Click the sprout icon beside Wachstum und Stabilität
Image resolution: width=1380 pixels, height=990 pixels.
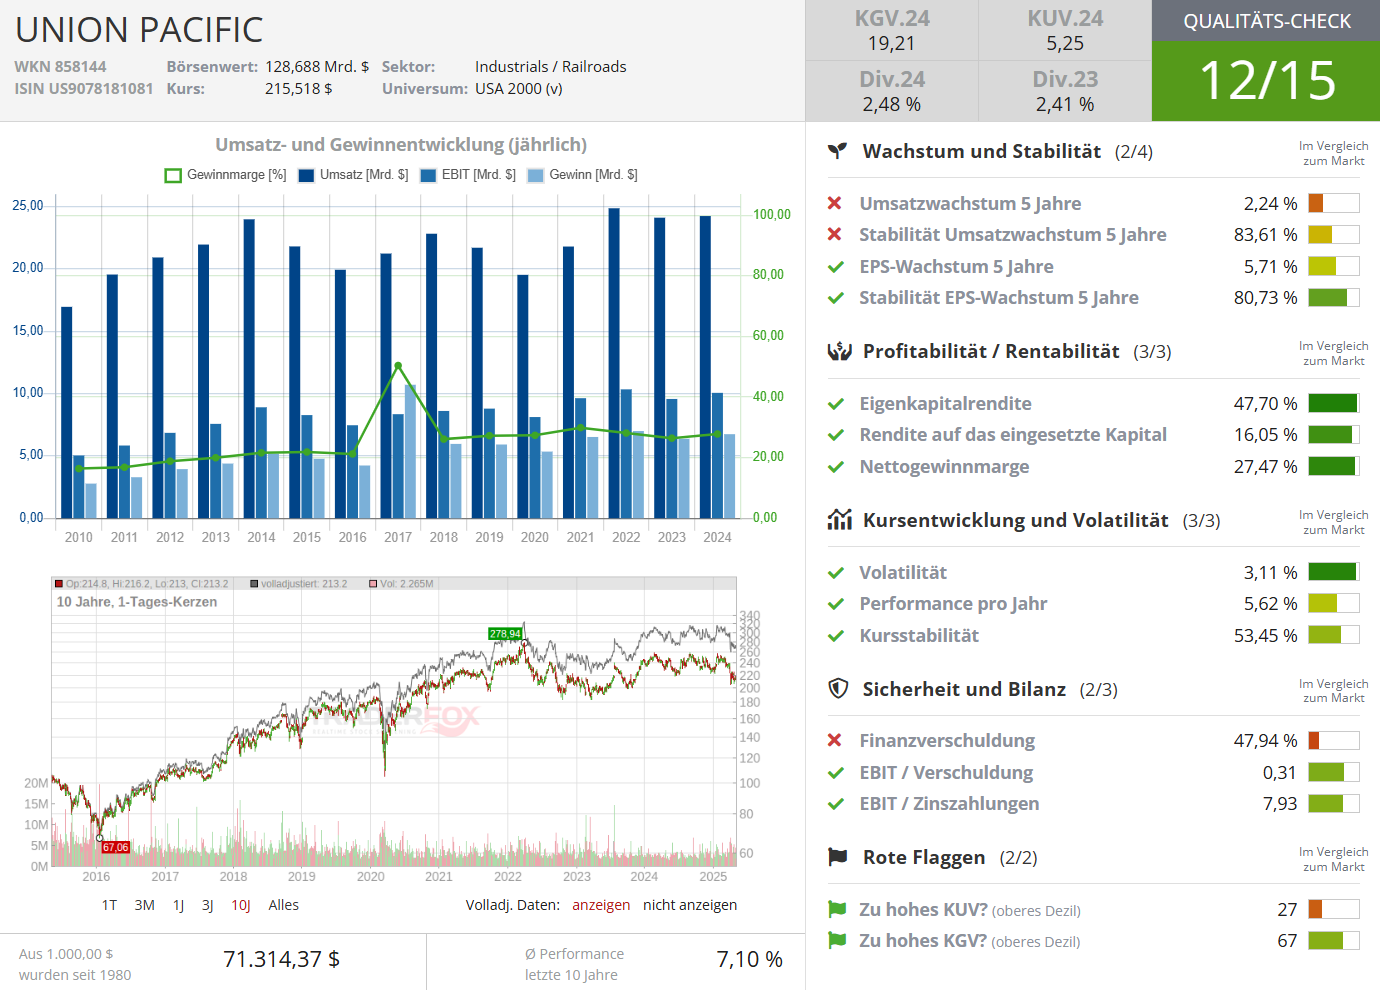click(838, 151)
